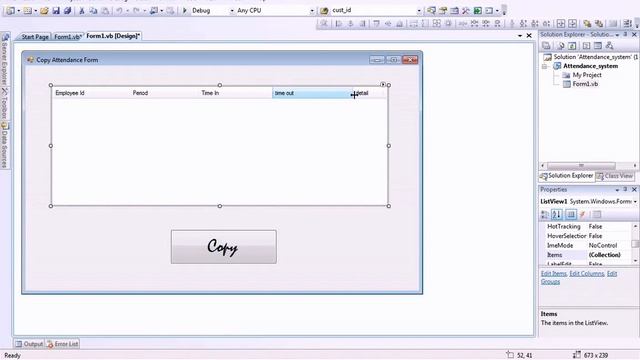Viewport: 640px width, 360px height.
Task: Open the Server Explorer side tab
Action: (4, 59)
